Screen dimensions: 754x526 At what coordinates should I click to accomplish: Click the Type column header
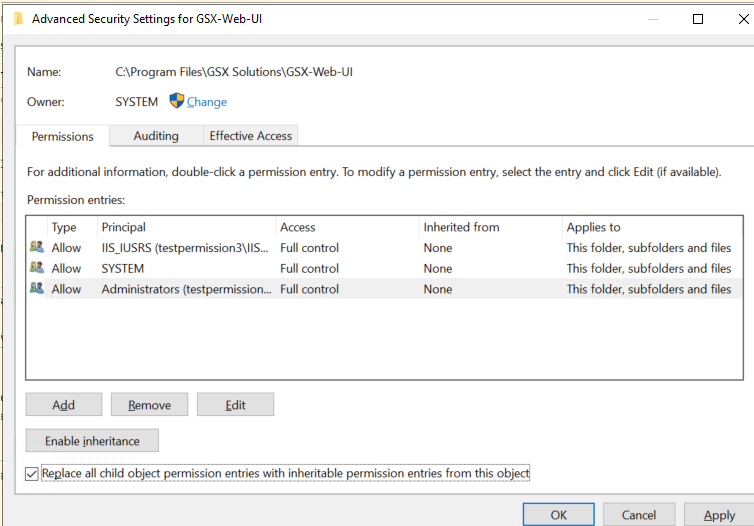(x=72, y=227)
